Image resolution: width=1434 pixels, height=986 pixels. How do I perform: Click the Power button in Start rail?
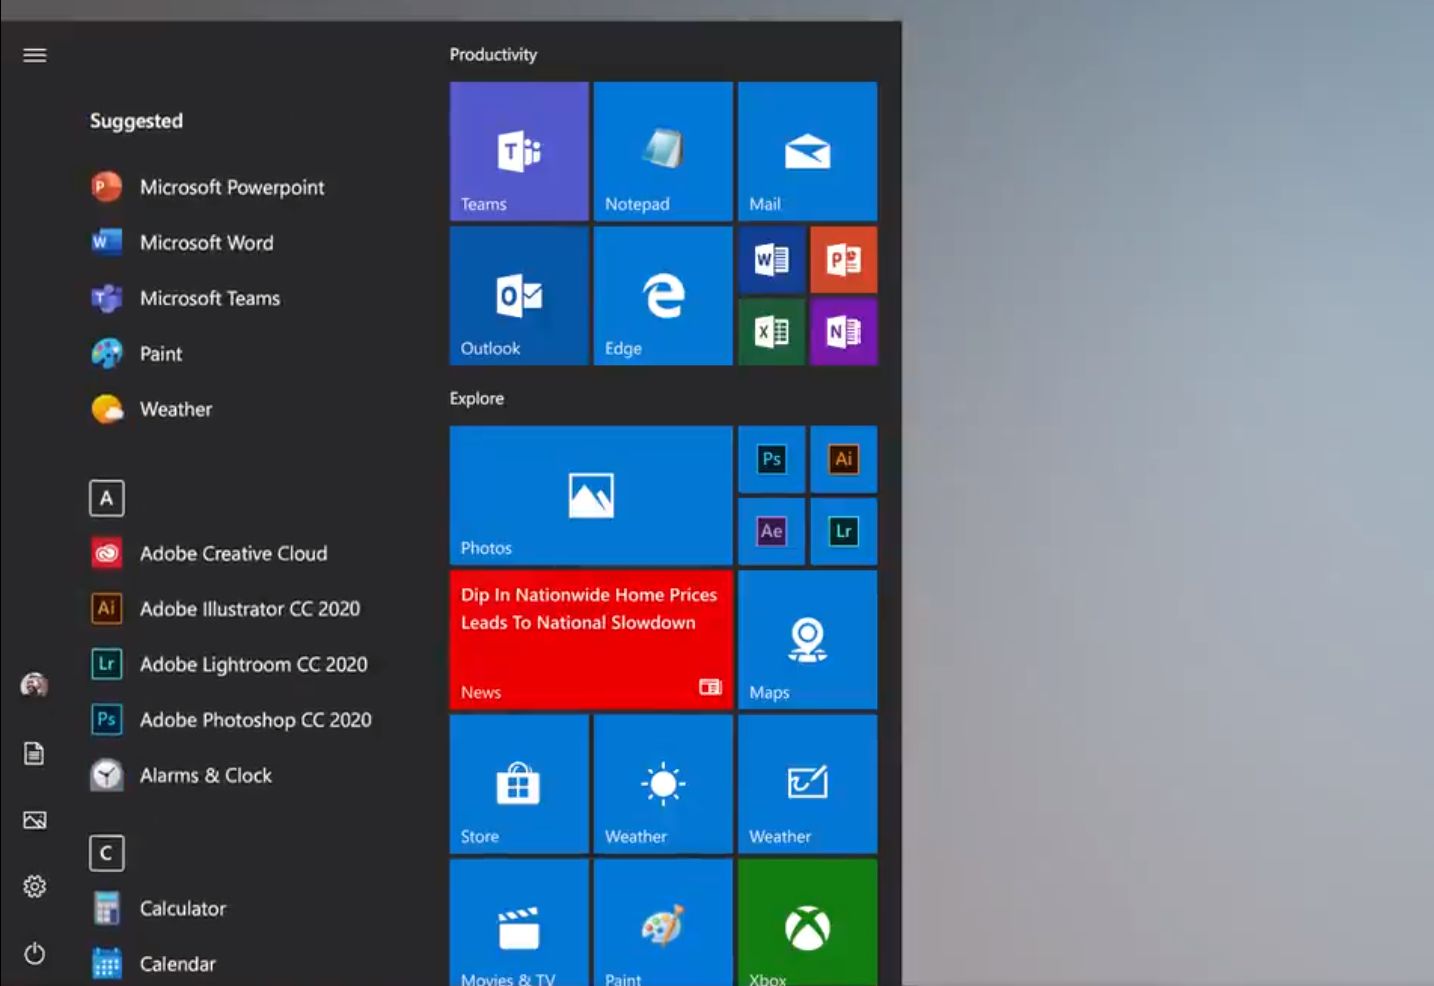[35, 953]
